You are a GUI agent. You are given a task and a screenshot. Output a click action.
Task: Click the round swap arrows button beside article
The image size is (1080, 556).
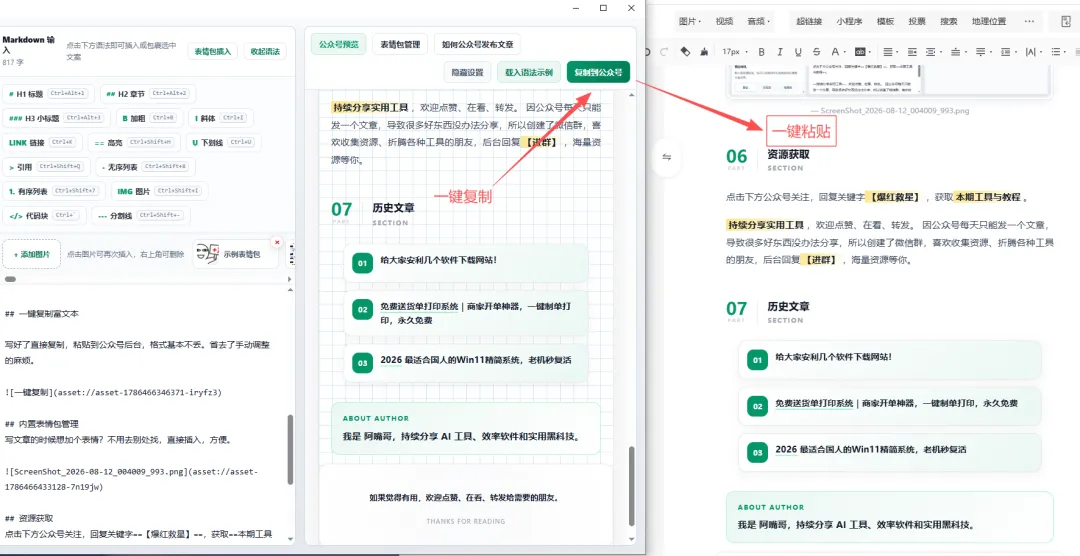tap(667, 157)
